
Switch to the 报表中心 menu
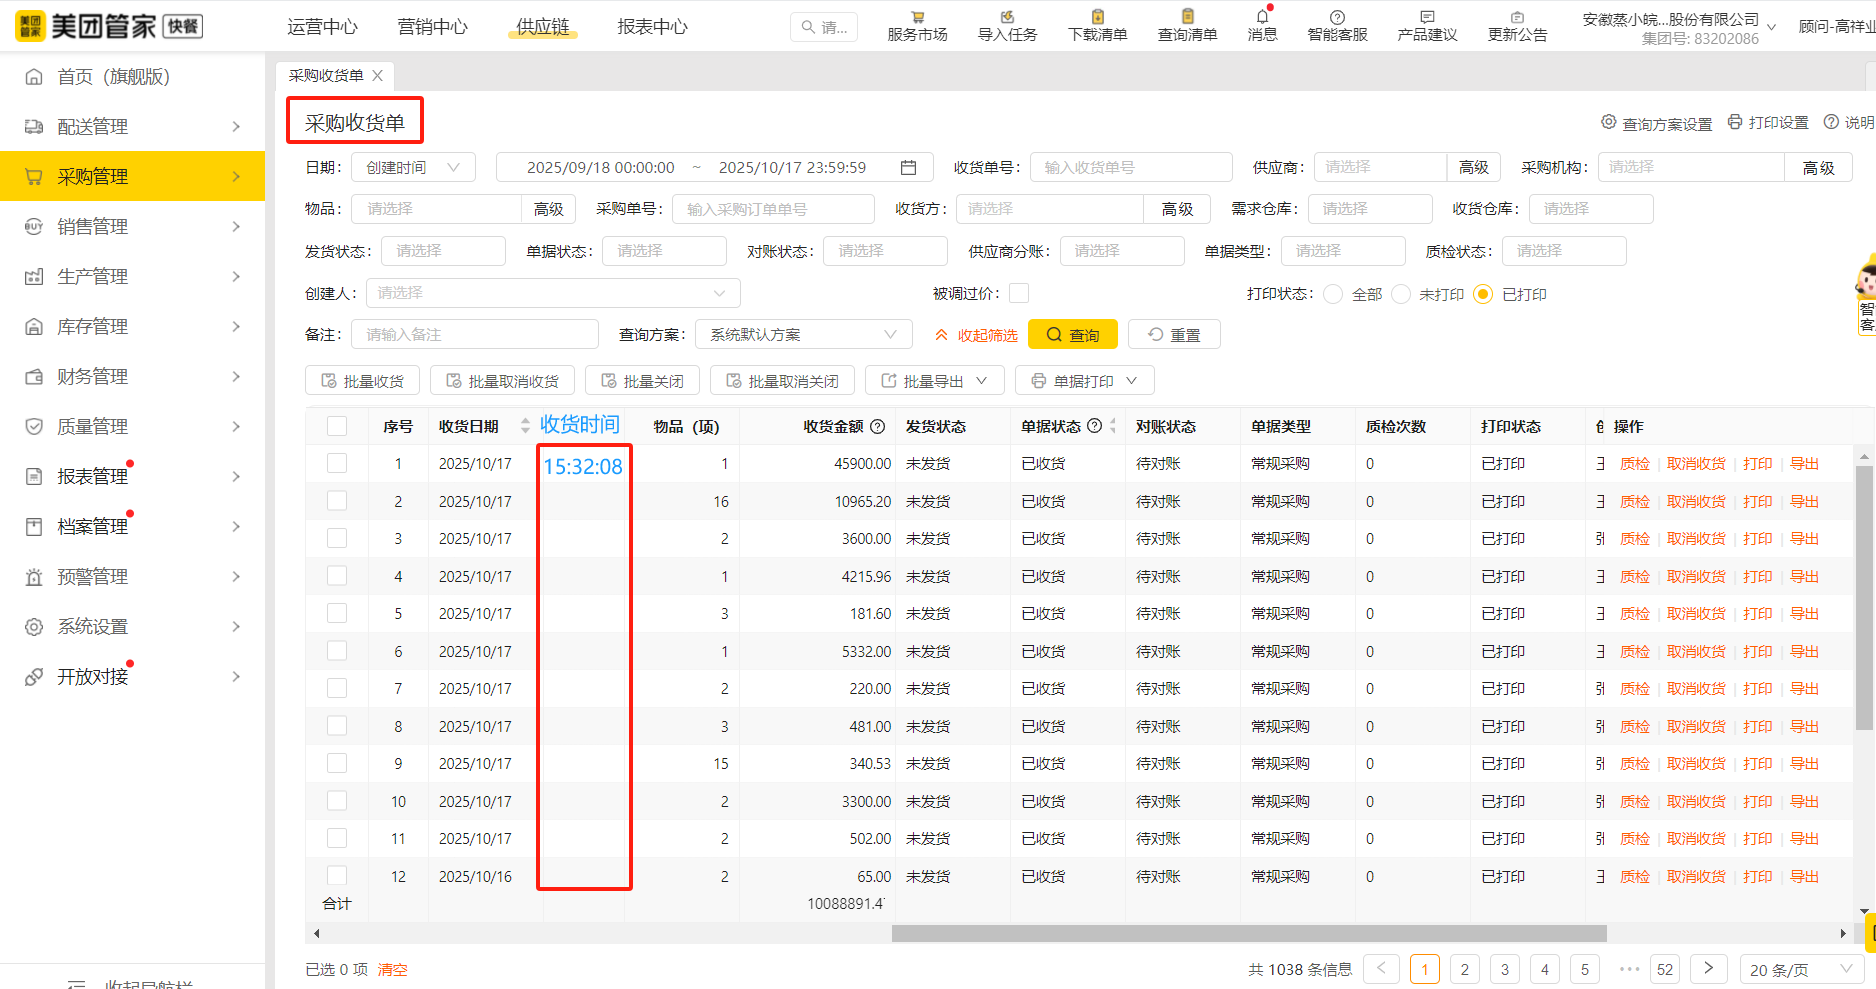pyautogui.click(x=651, y=27)
